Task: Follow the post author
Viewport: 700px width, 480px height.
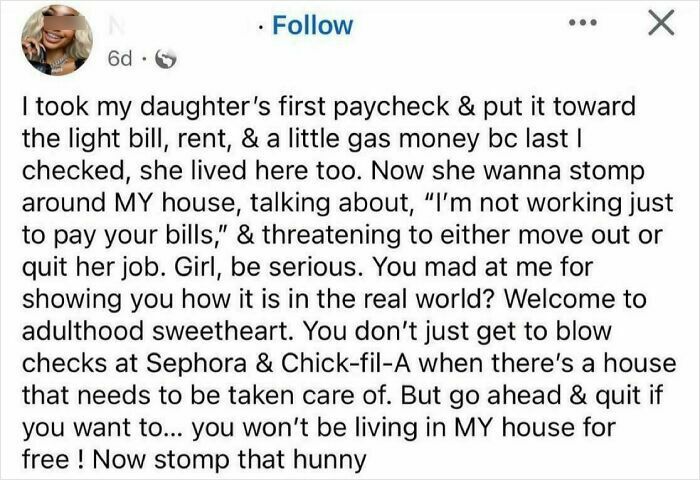Action: (313, 25)
